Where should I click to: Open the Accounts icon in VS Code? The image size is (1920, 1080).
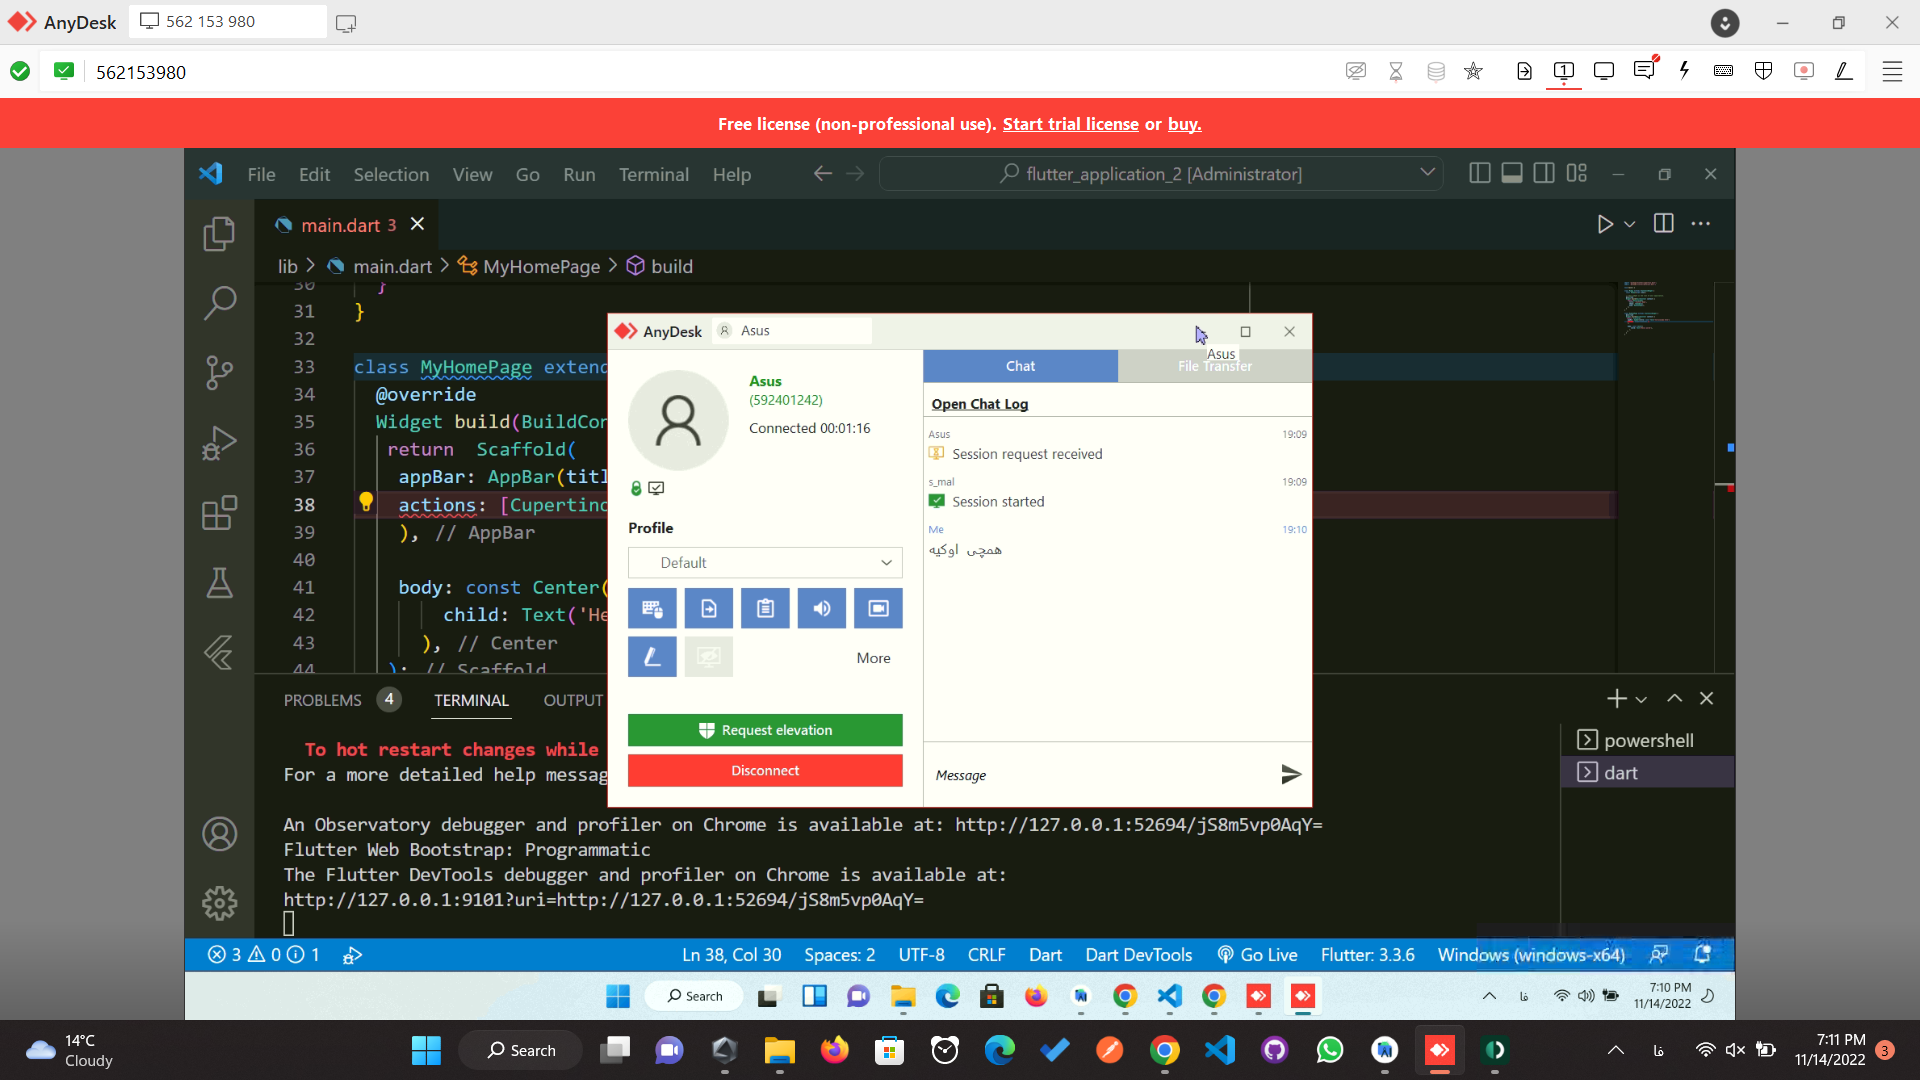(219, 834)
